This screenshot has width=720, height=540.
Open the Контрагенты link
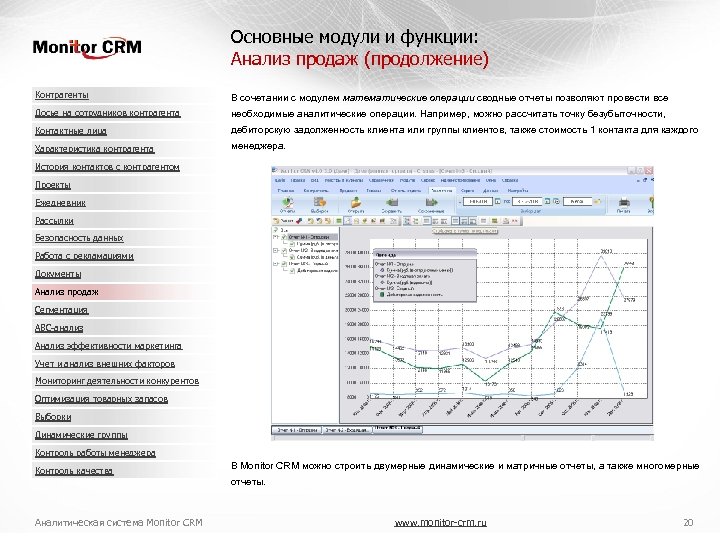coord(62,95)
